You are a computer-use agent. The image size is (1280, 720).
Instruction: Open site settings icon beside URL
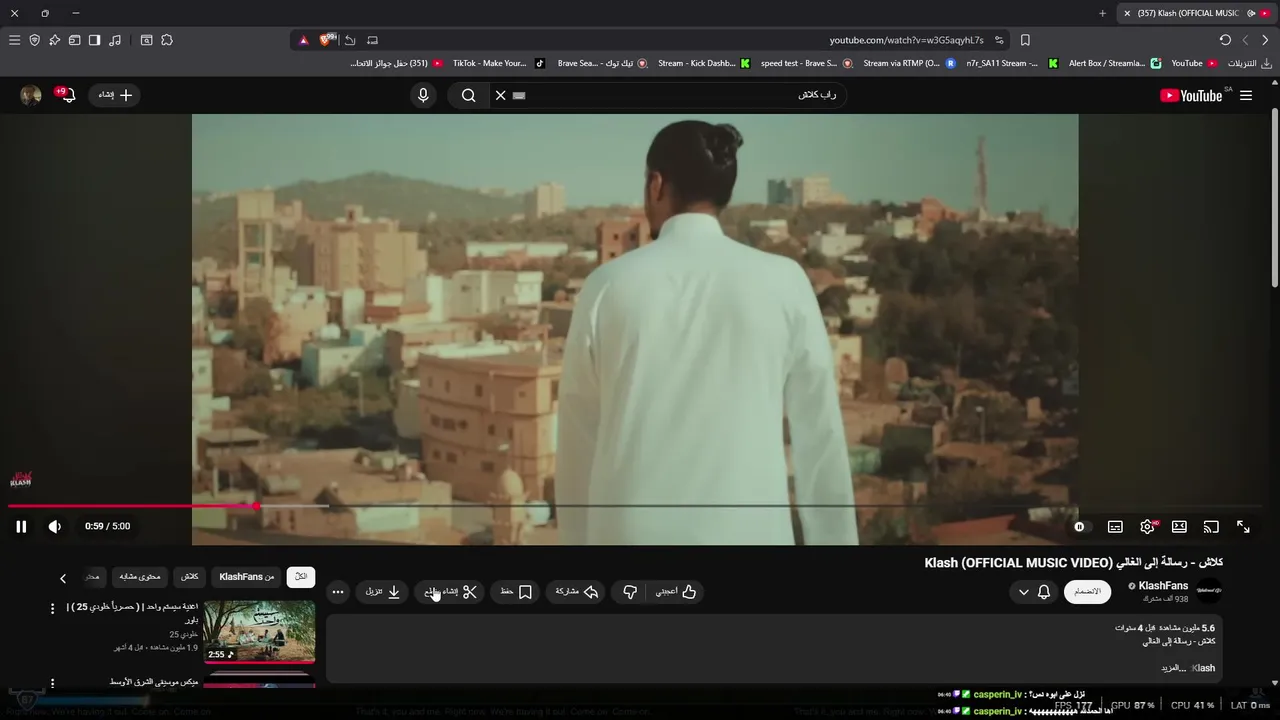(999, 40)
